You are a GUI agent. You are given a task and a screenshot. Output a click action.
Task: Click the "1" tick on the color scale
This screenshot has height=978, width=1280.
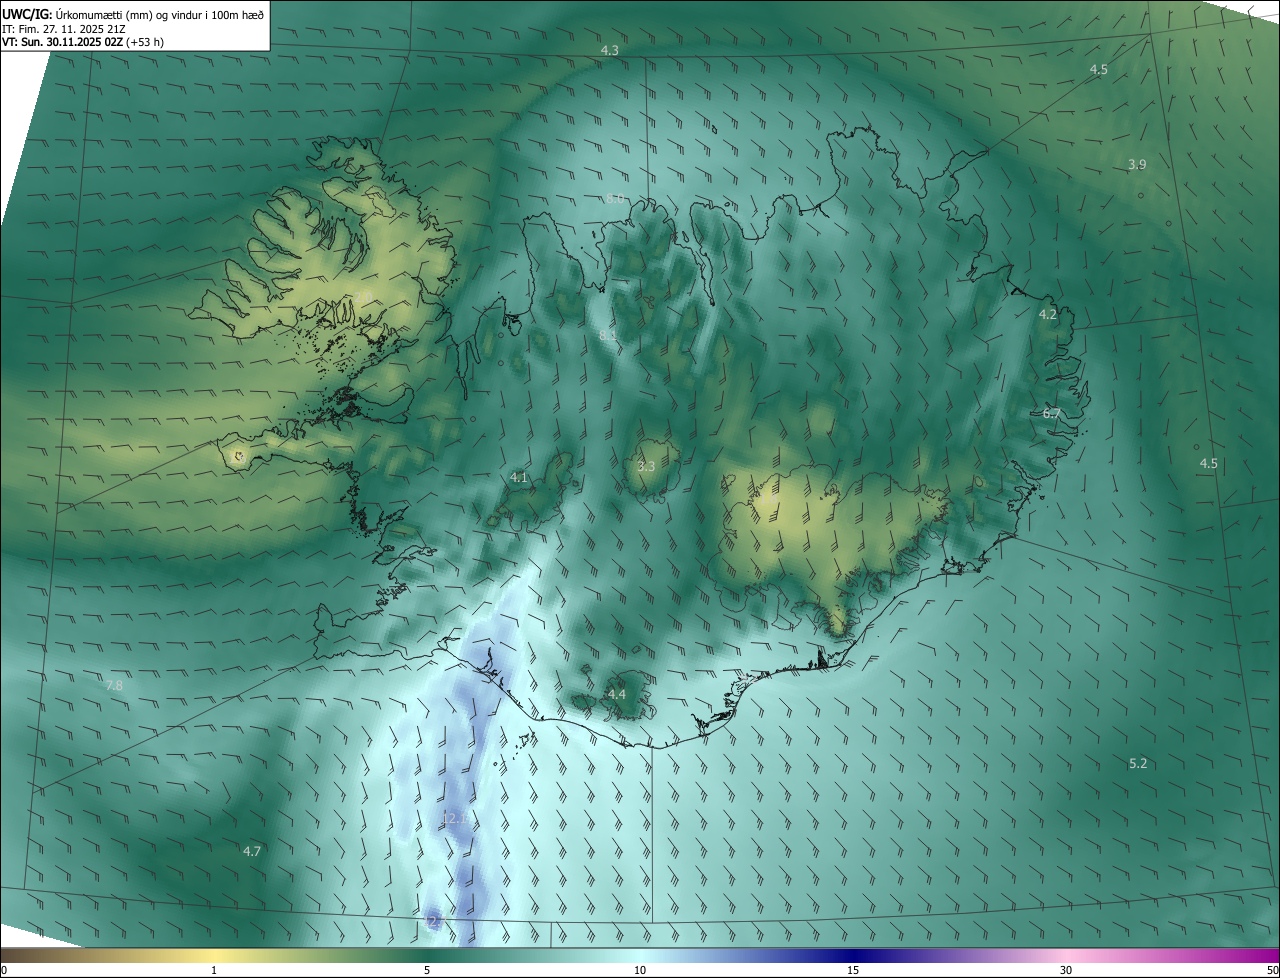coord(214,970)
